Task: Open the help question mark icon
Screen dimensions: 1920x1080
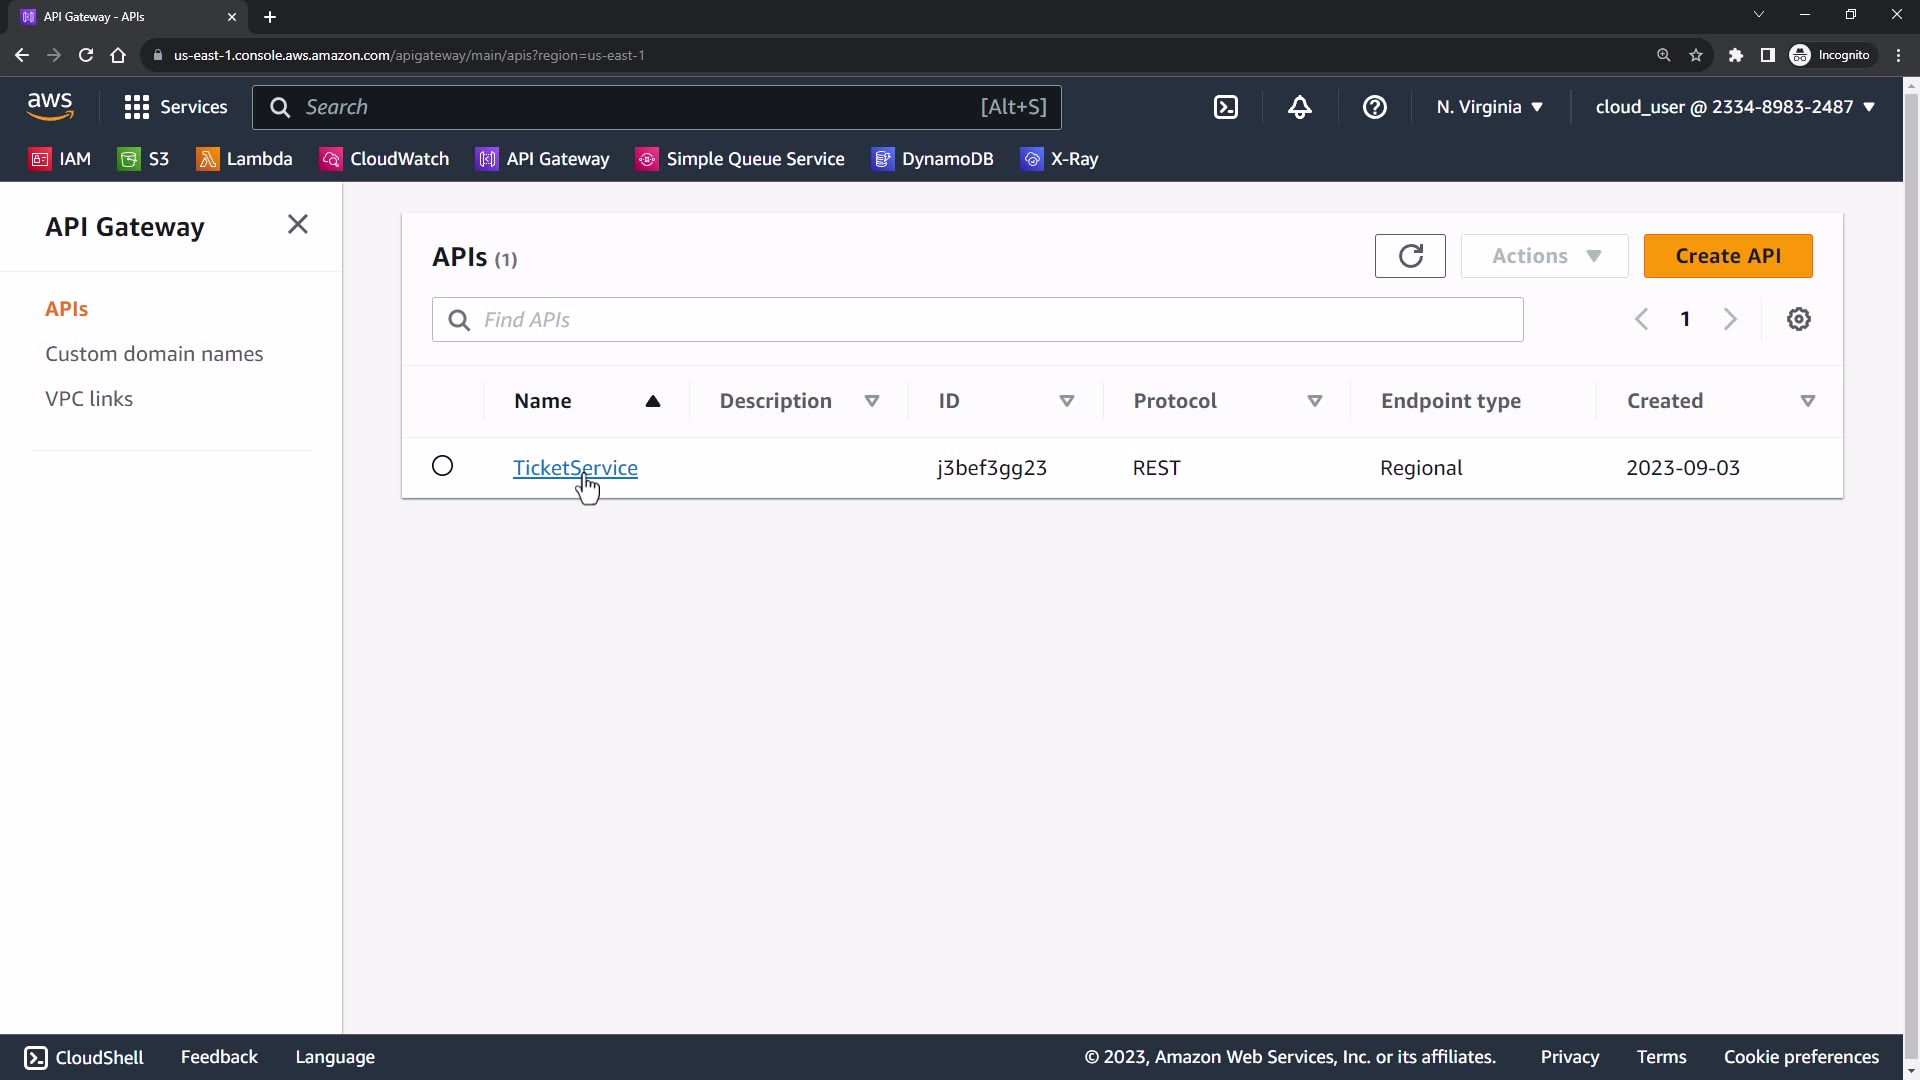Action: pos(1375,107)
